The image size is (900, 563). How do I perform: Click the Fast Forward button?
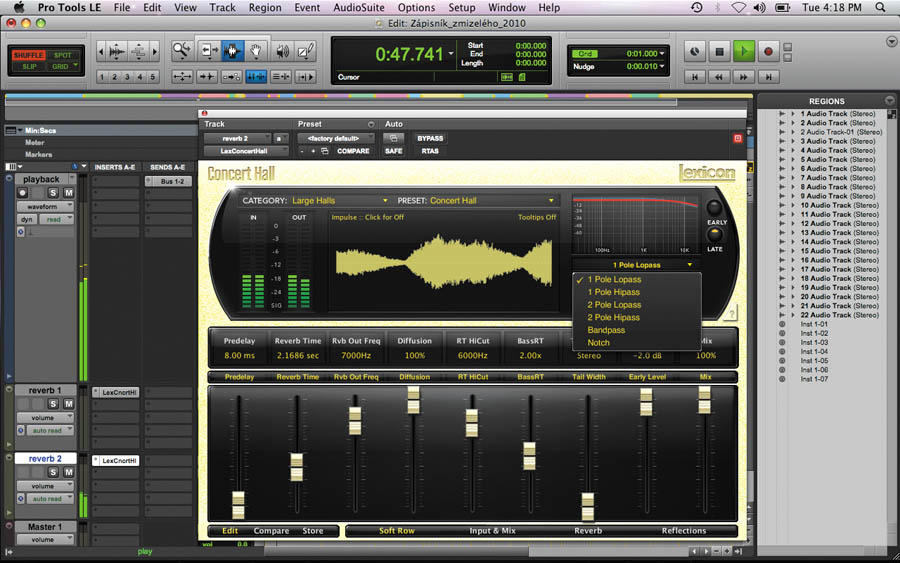pyautogui.click(x=744, y=76)
